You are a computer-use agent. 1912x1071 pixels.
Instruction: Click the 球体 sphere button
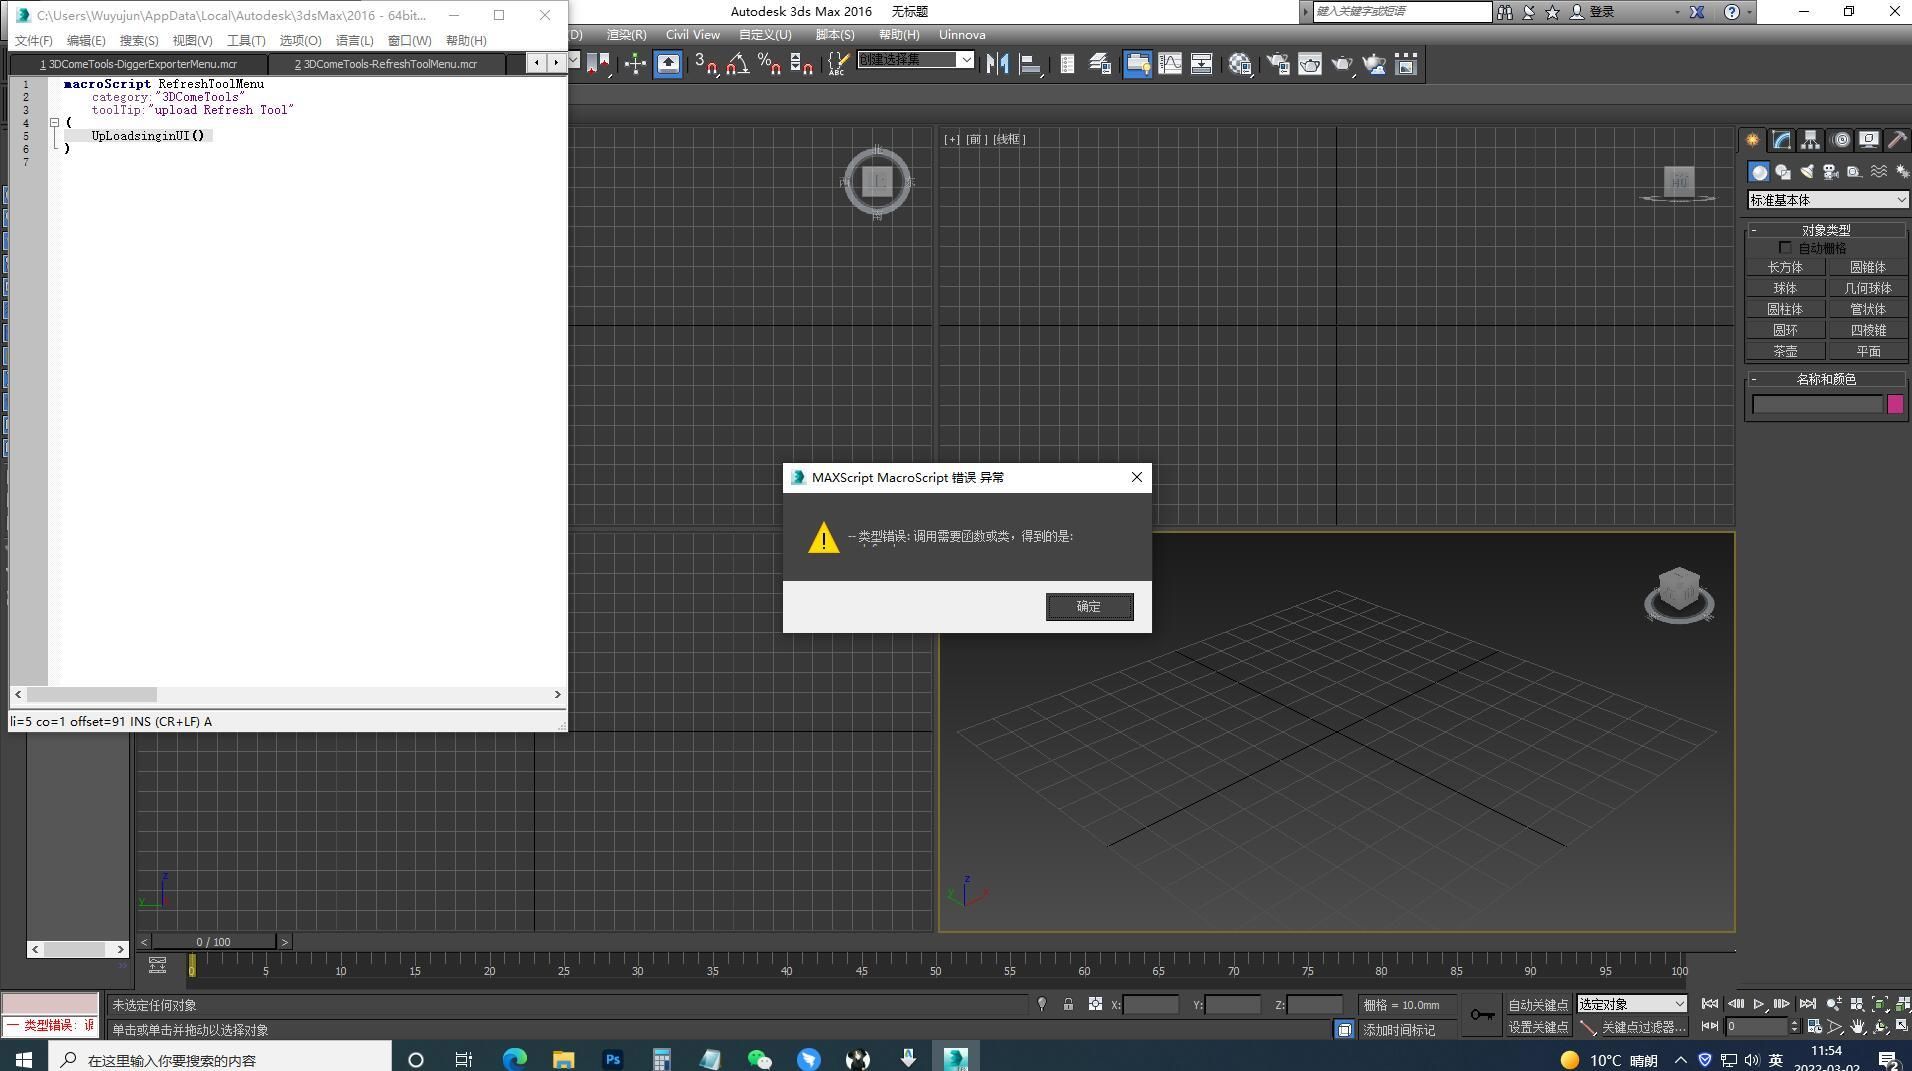[x=1785, y=288]
